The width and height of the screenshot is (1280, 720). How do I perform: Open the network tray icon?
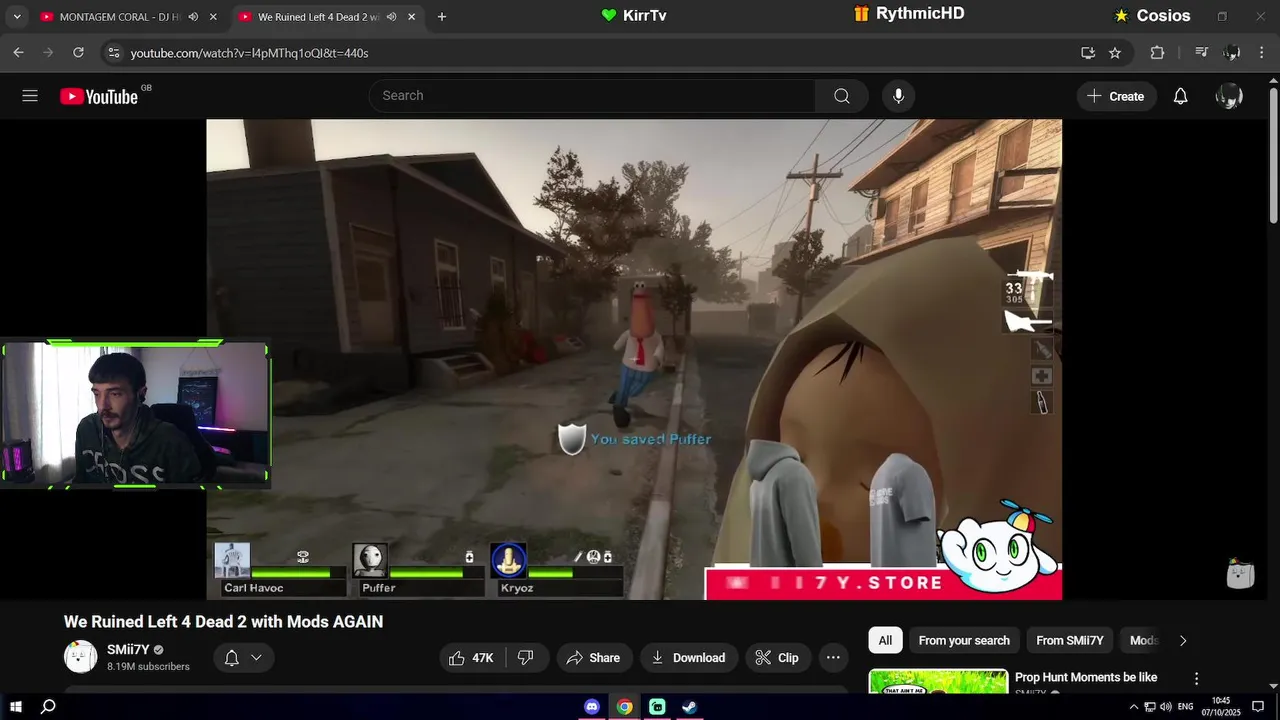(x=1150, y=706)
